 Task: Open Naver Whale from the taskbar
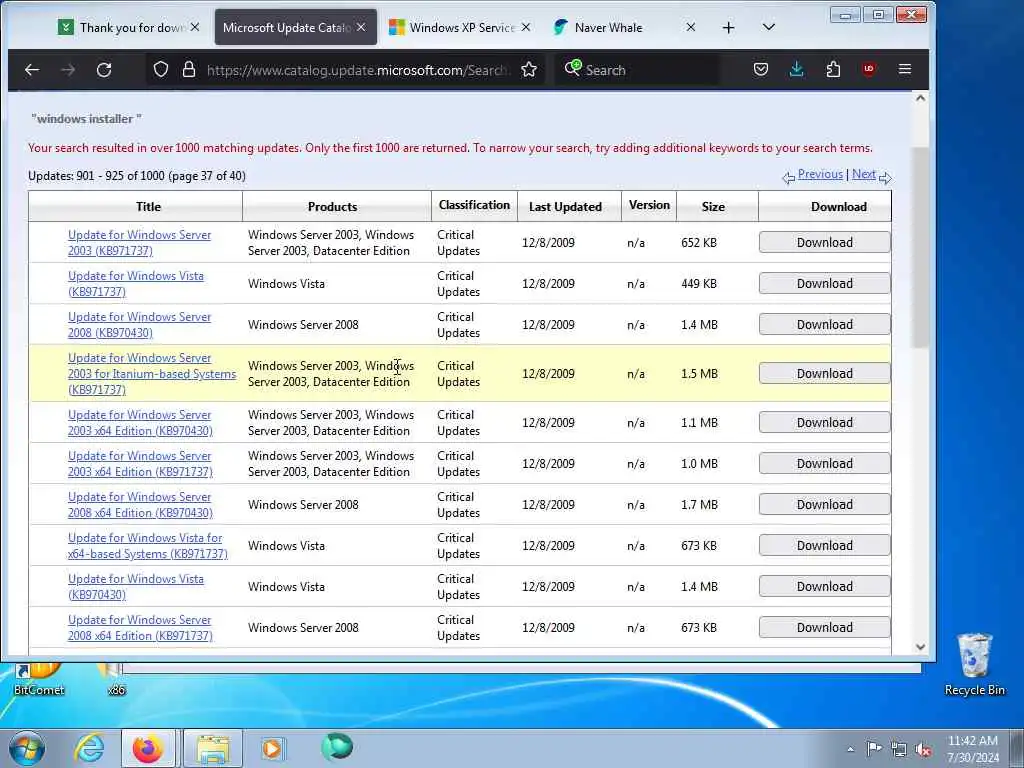point(337,747)
